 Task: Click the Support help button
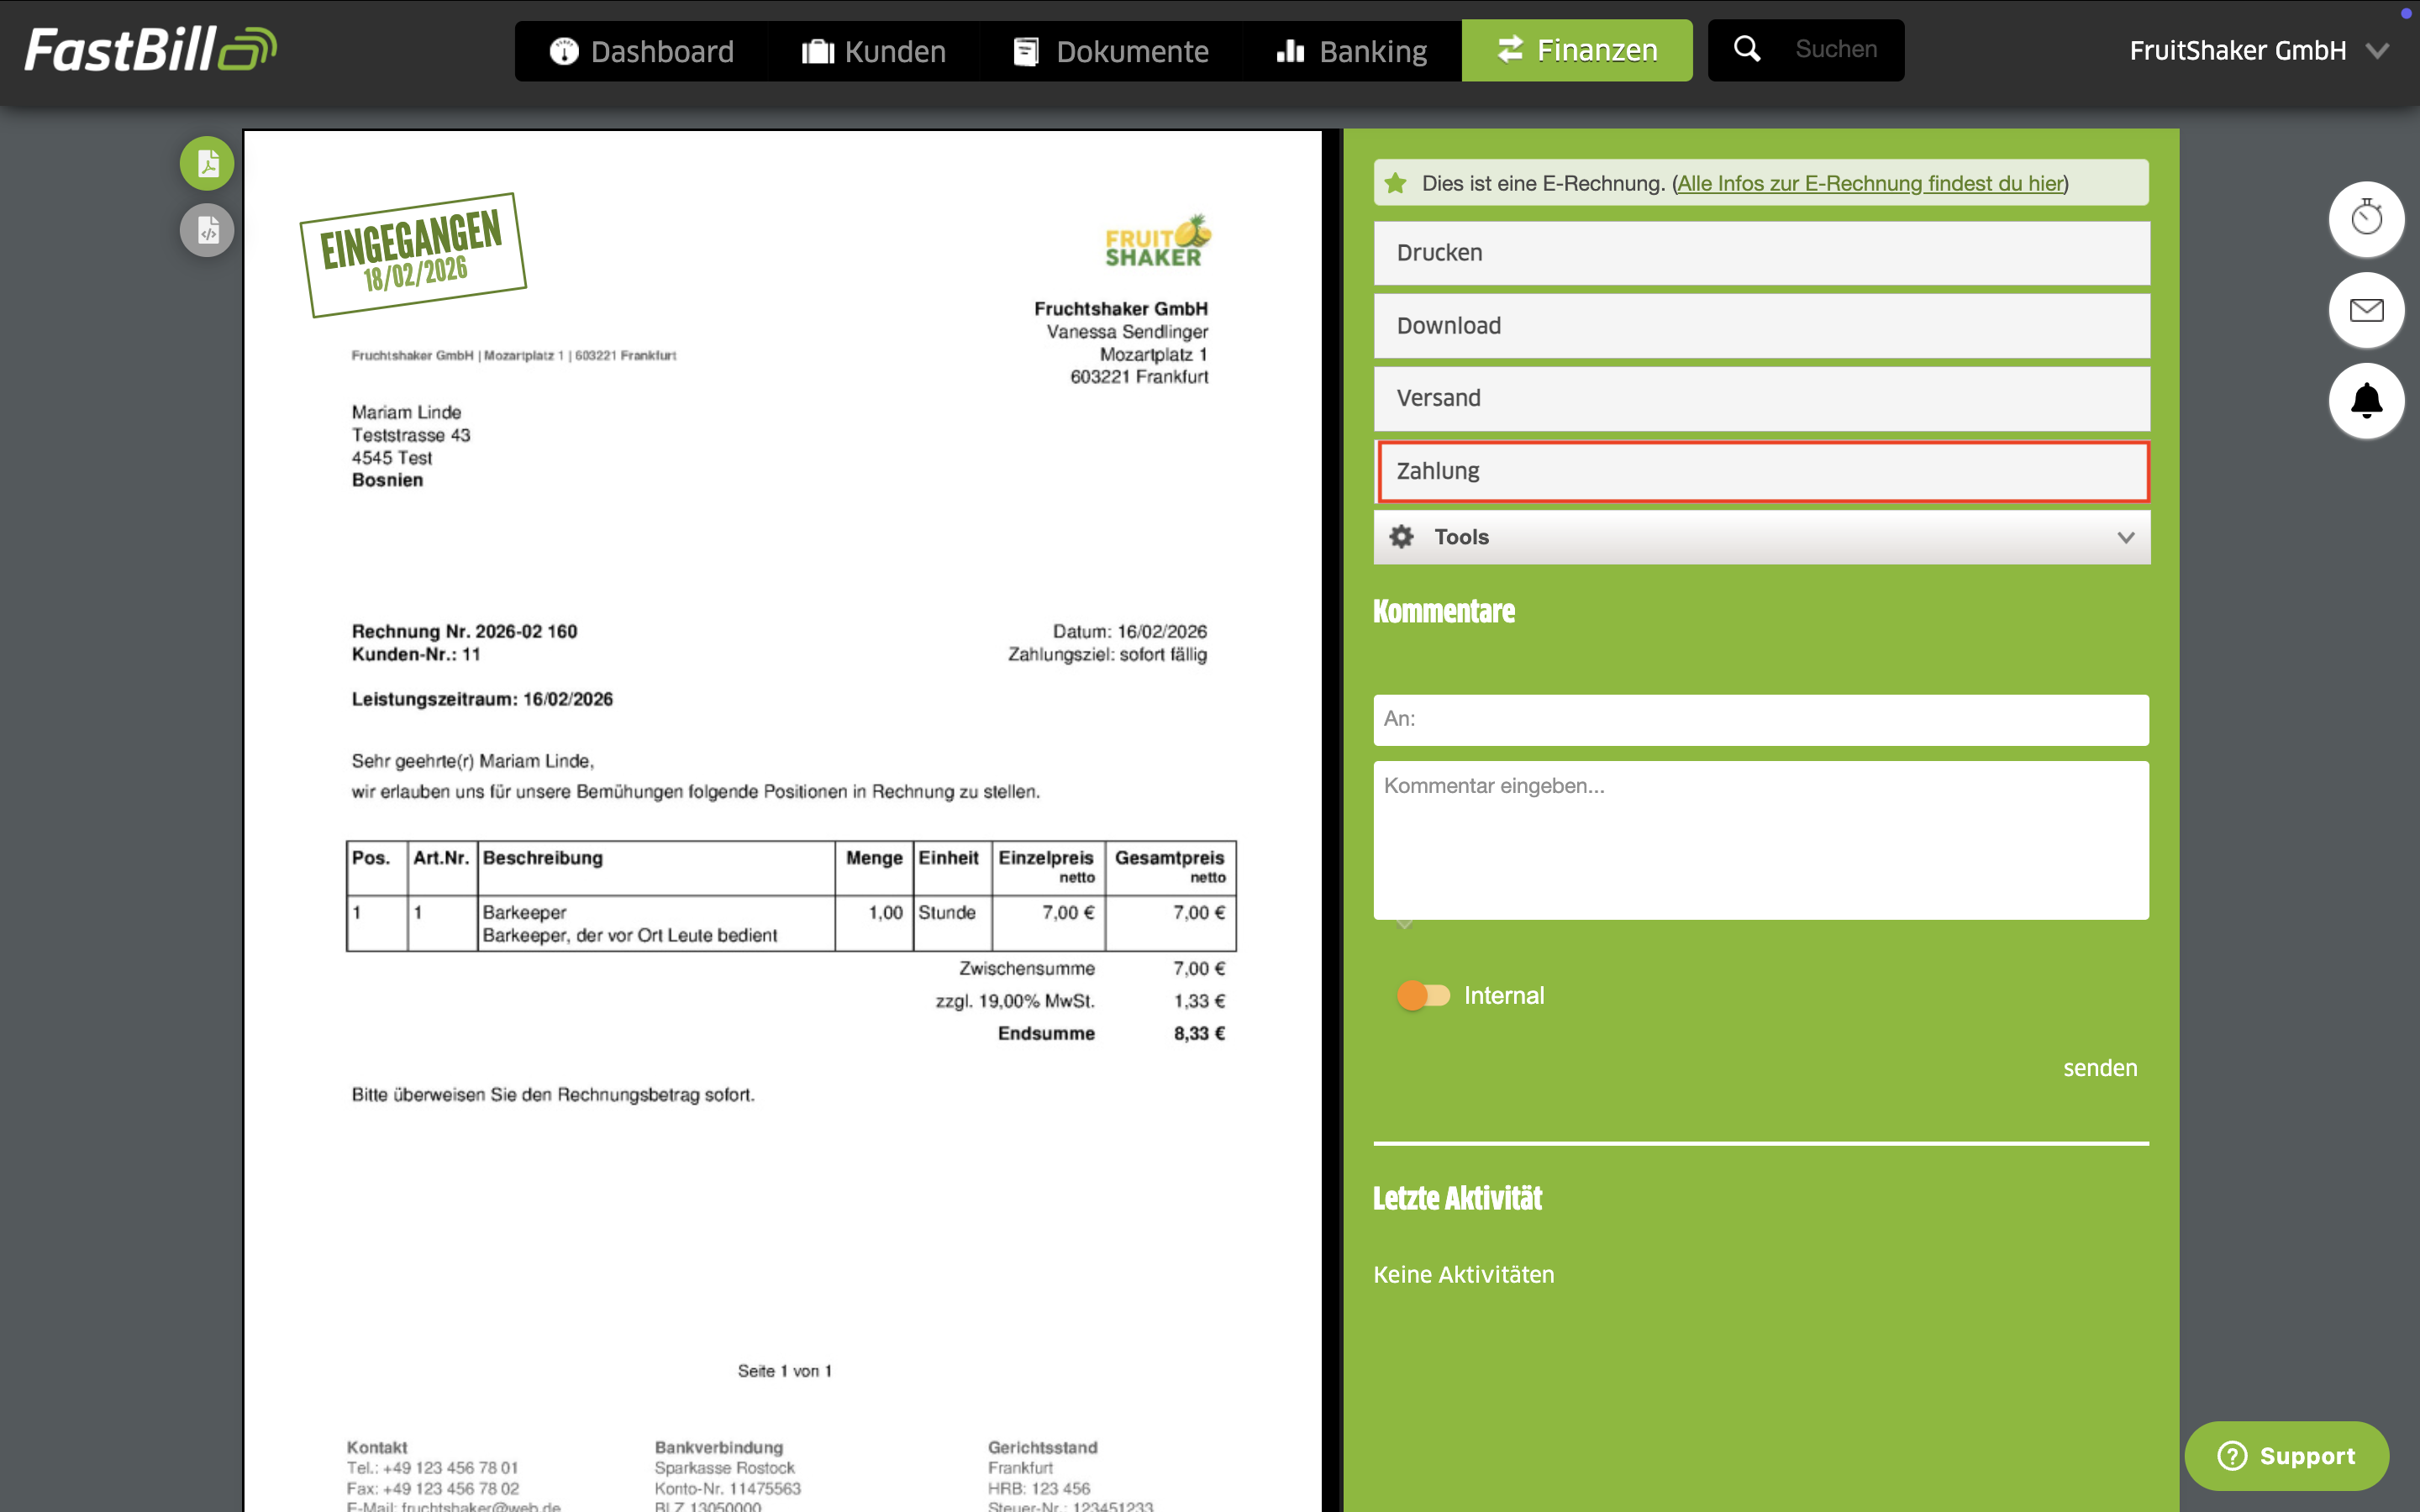2286,1455
